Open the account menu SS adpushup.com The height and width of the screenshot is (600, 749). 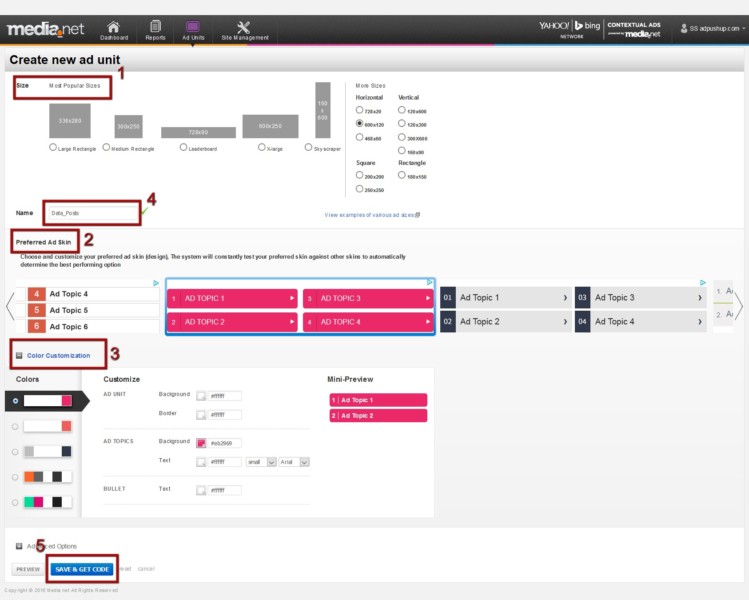point(712,29)
